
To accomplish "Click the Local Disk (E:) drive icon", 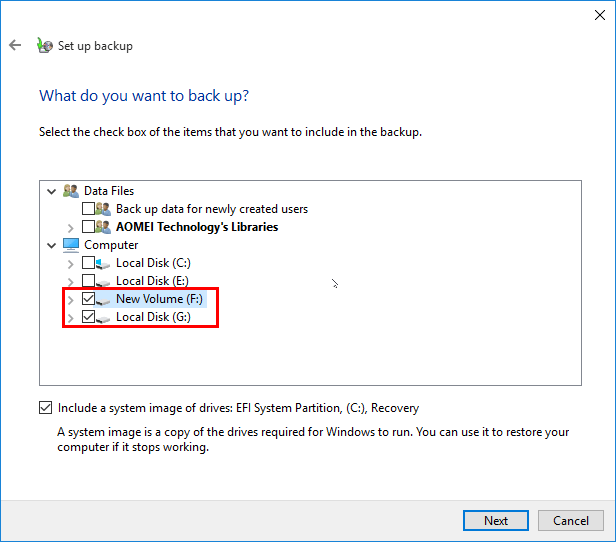I will (104, 281).
